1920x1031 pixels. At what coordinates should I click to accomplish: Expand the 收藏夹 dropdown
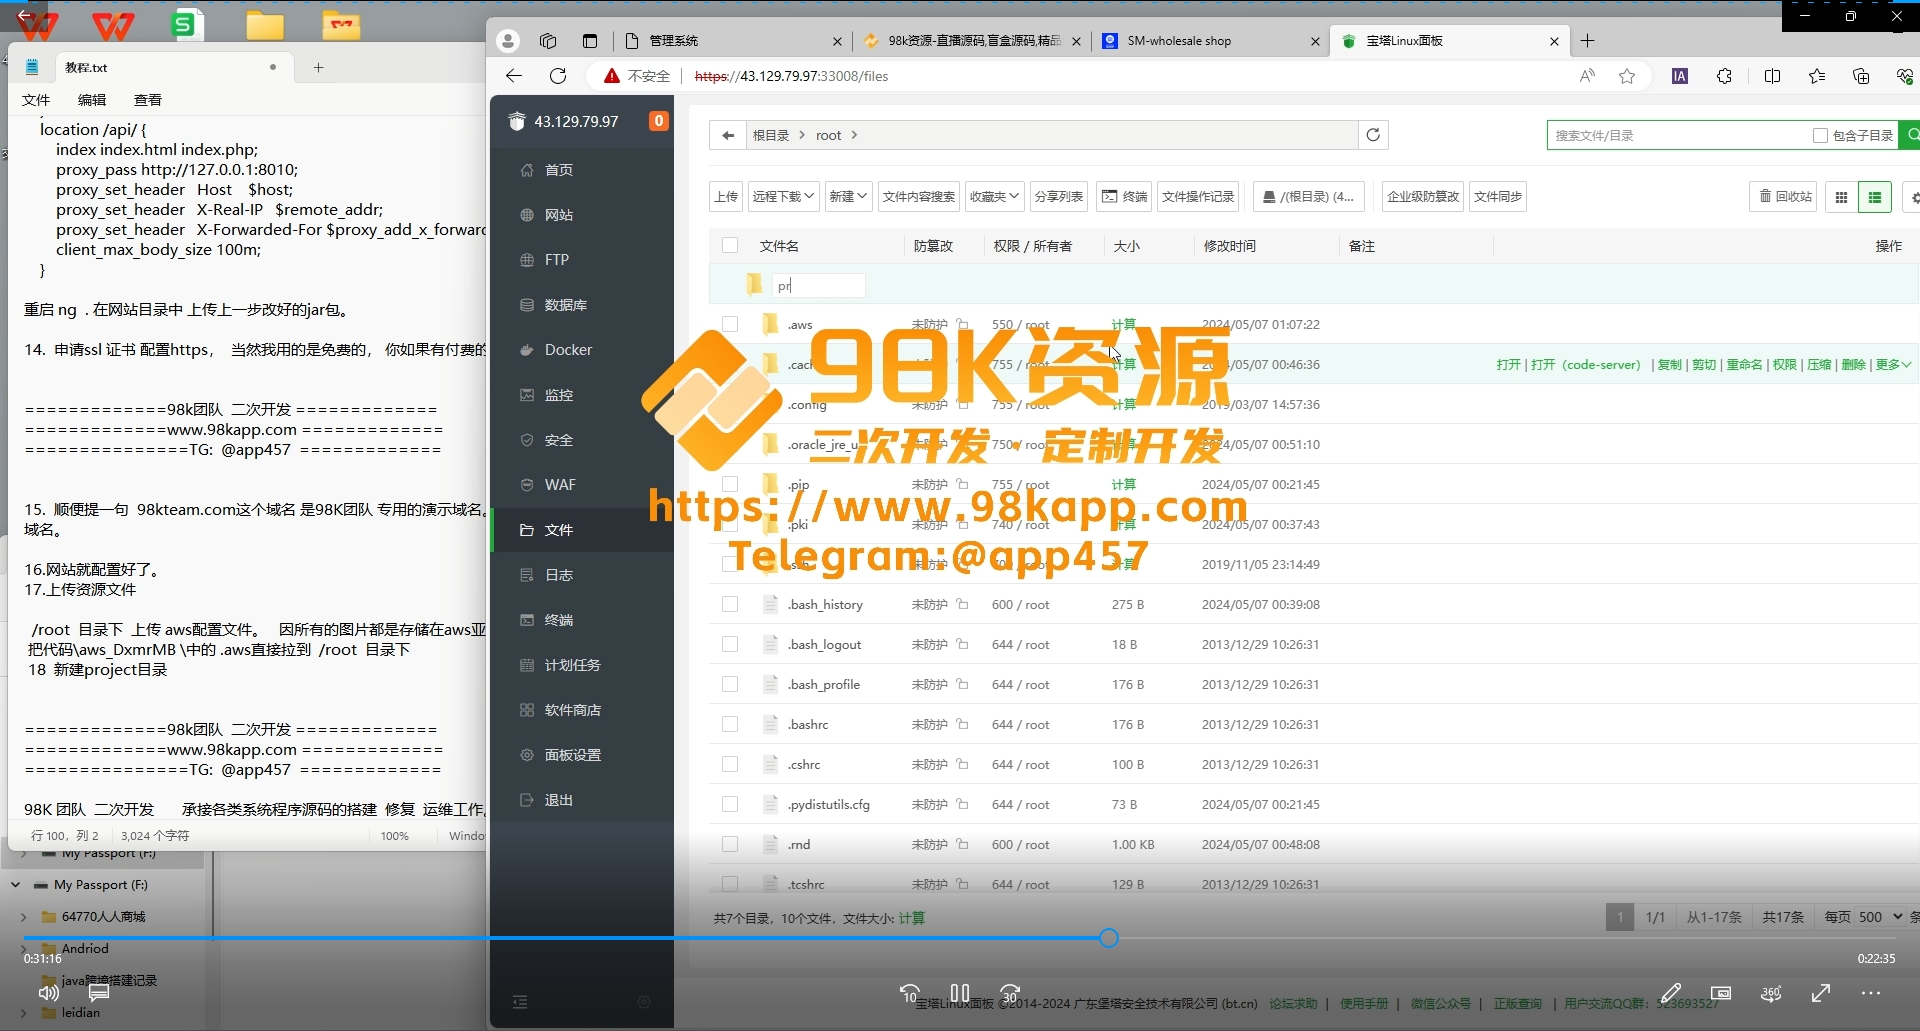(994, 197)
